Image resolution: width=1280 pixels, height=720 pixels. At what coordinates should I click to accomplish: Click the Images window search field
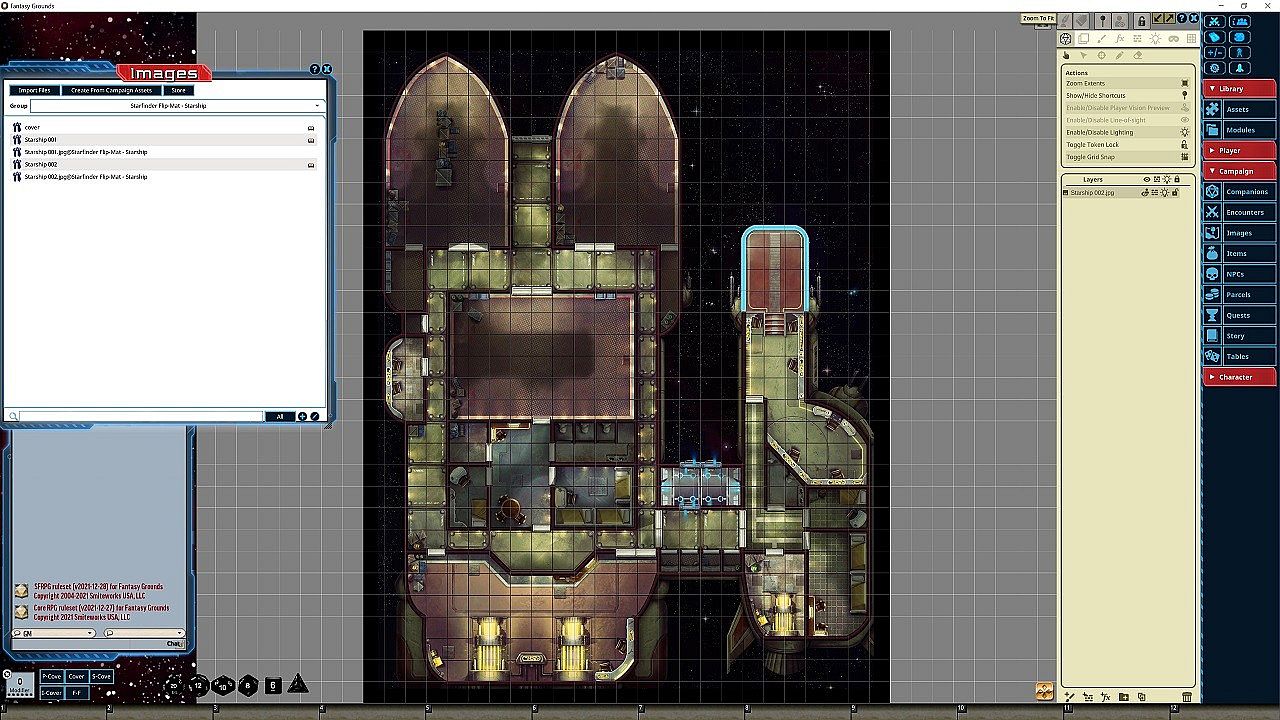point(140,416)
